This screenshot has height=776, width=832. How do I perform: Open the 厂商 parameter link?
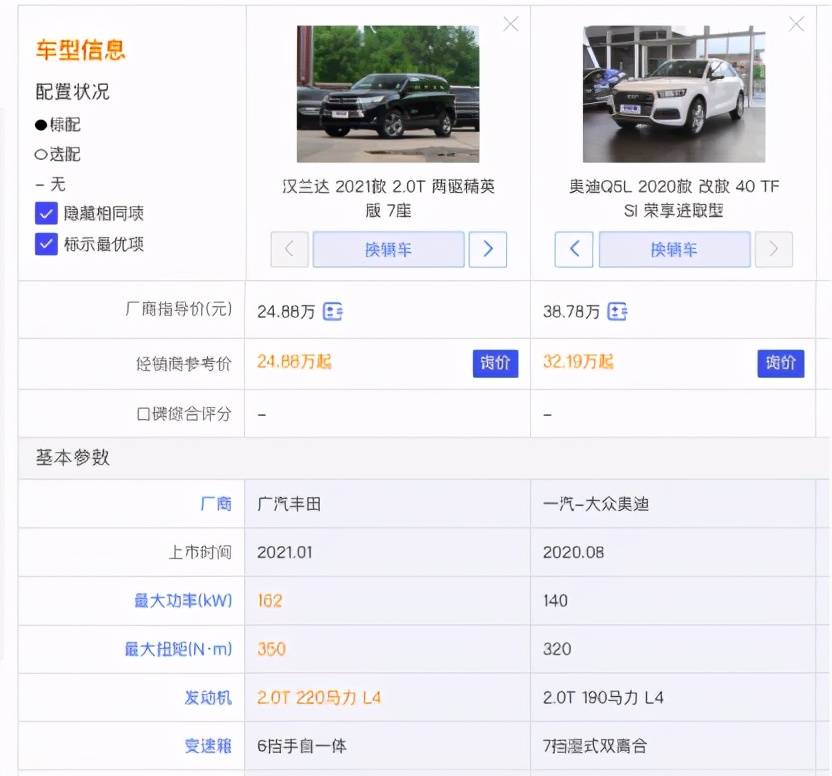pyautogui.click(x=216, y=504)
